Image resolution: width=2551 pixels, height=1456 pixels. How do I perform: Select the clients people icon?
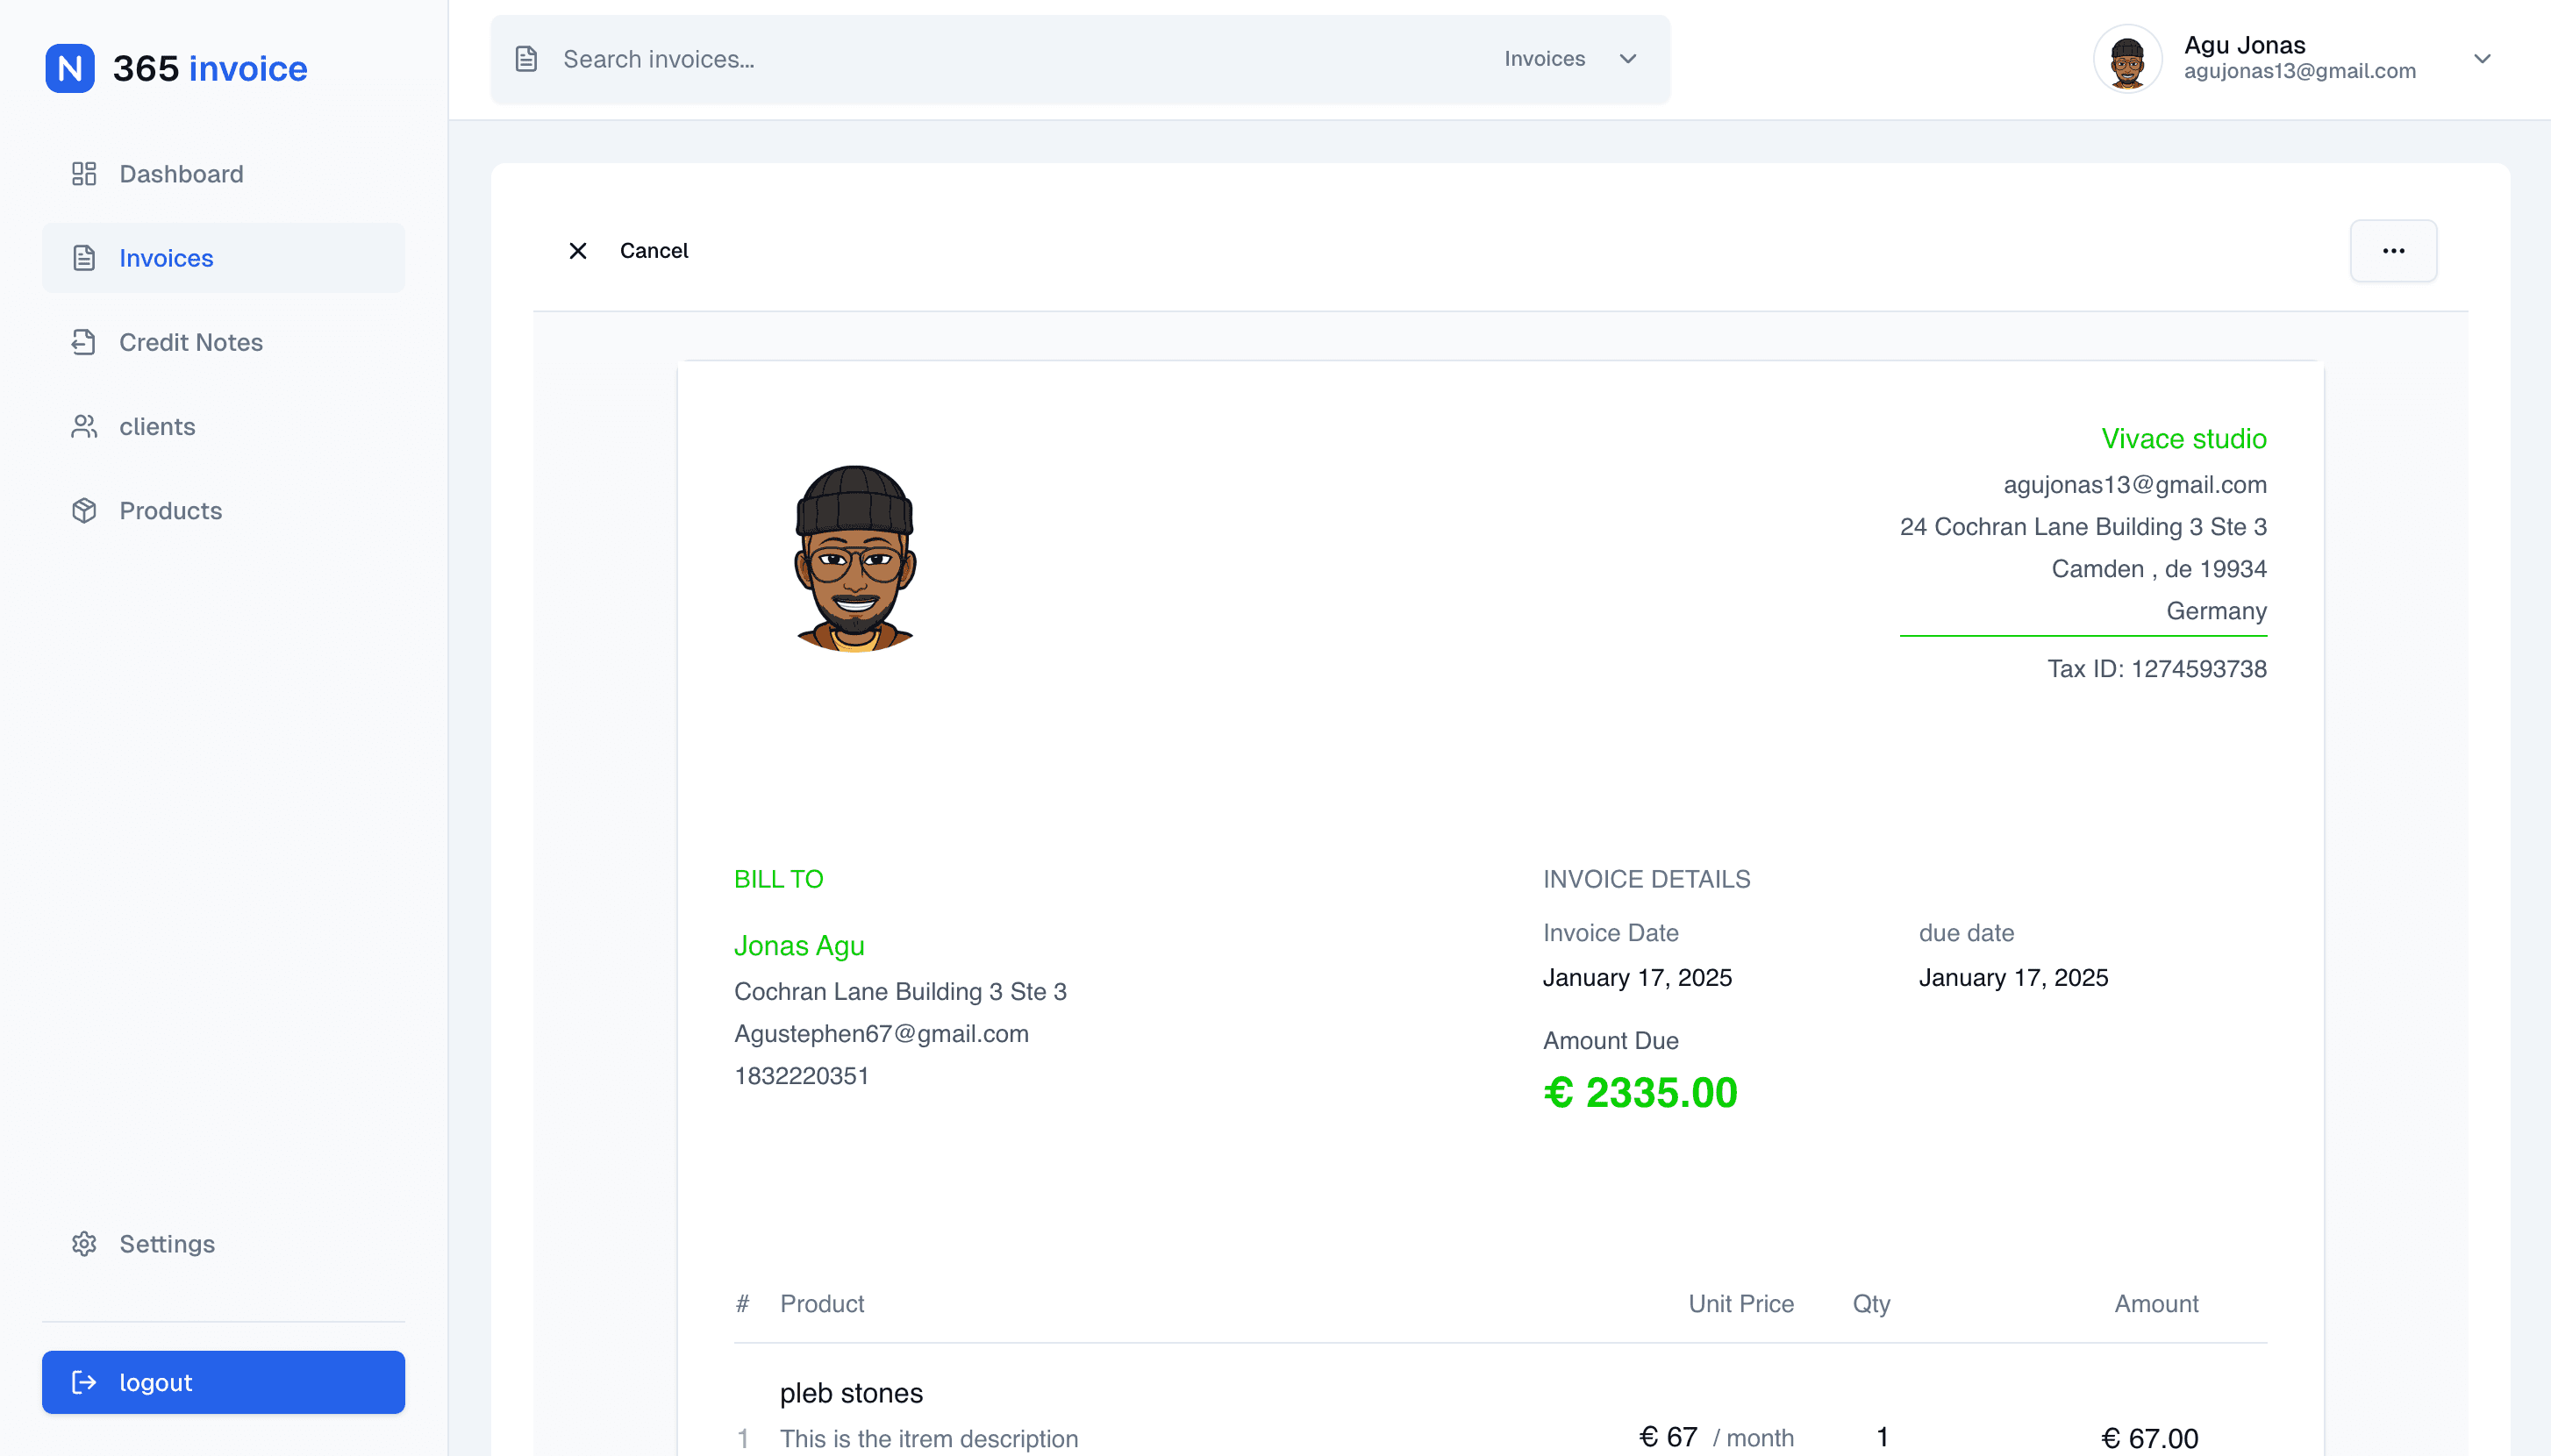point(84,426)
